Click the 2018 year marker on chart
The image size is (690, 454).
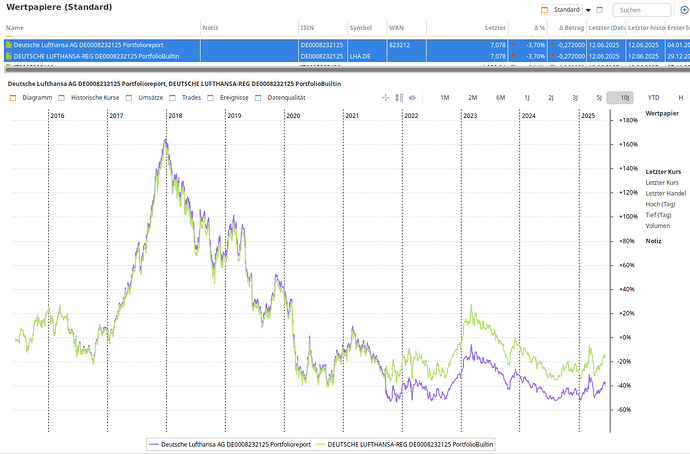tap(175, 116)
